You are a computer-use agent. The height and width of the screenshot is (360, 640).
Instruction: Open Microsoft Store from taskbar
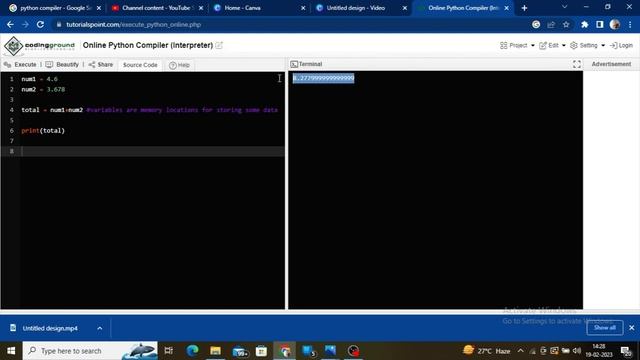261,351
